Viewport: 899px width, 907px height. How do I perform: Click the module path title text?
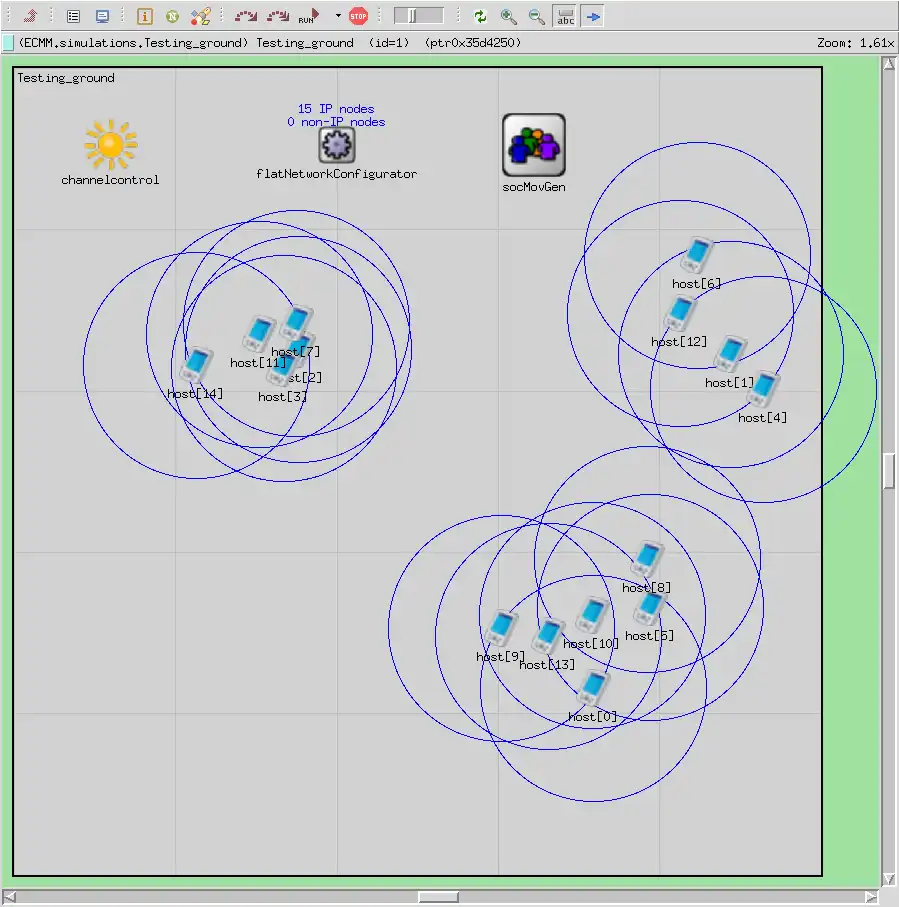(x=270, y=43)
